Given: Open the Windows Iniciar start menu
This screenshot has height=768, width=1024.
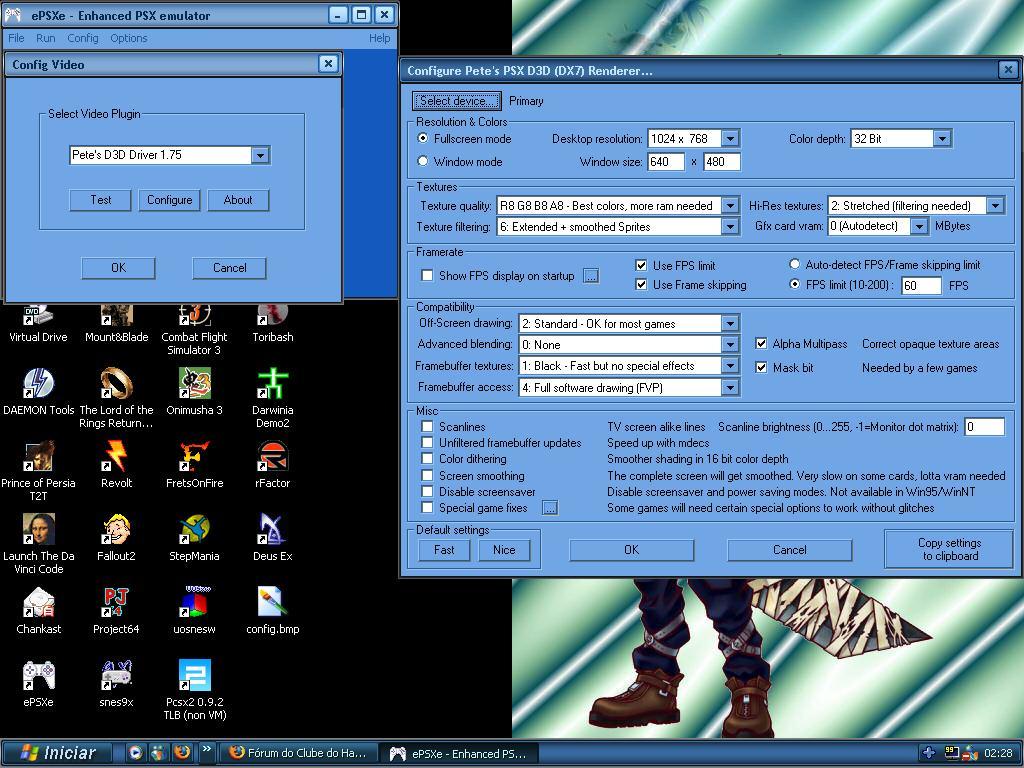Looking at the screenshot, I should (x=57, y=753).
